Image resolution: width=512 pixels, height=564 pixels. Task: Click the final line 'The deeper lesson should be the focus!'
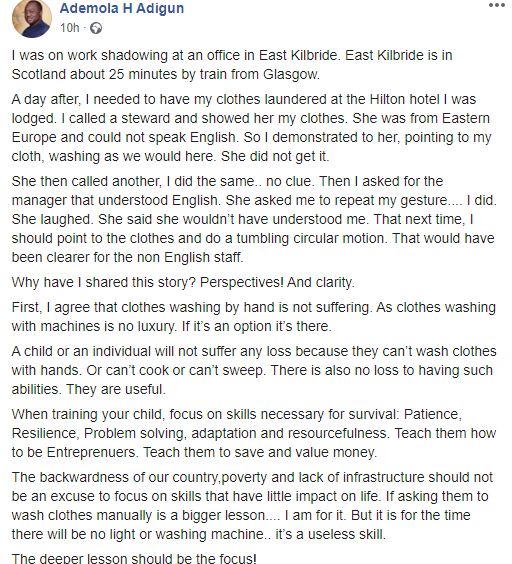point(134,558)
